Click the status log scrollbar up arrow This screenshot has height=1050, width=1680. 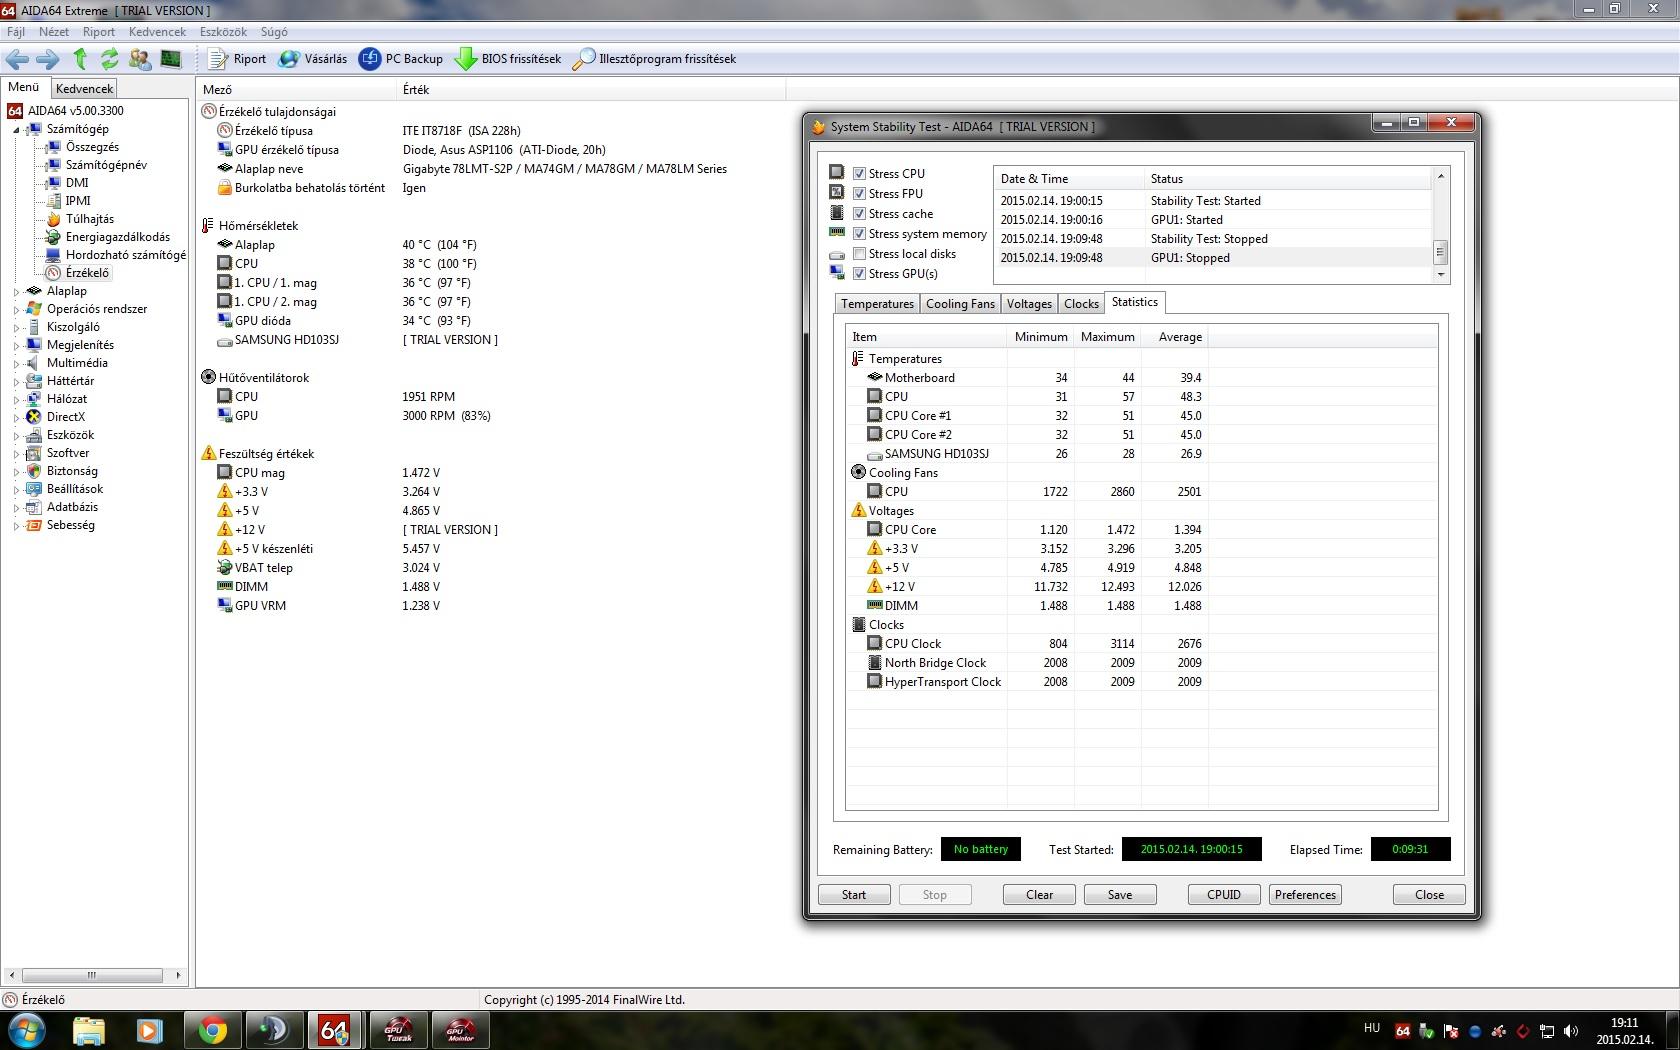click(1441, 176)
